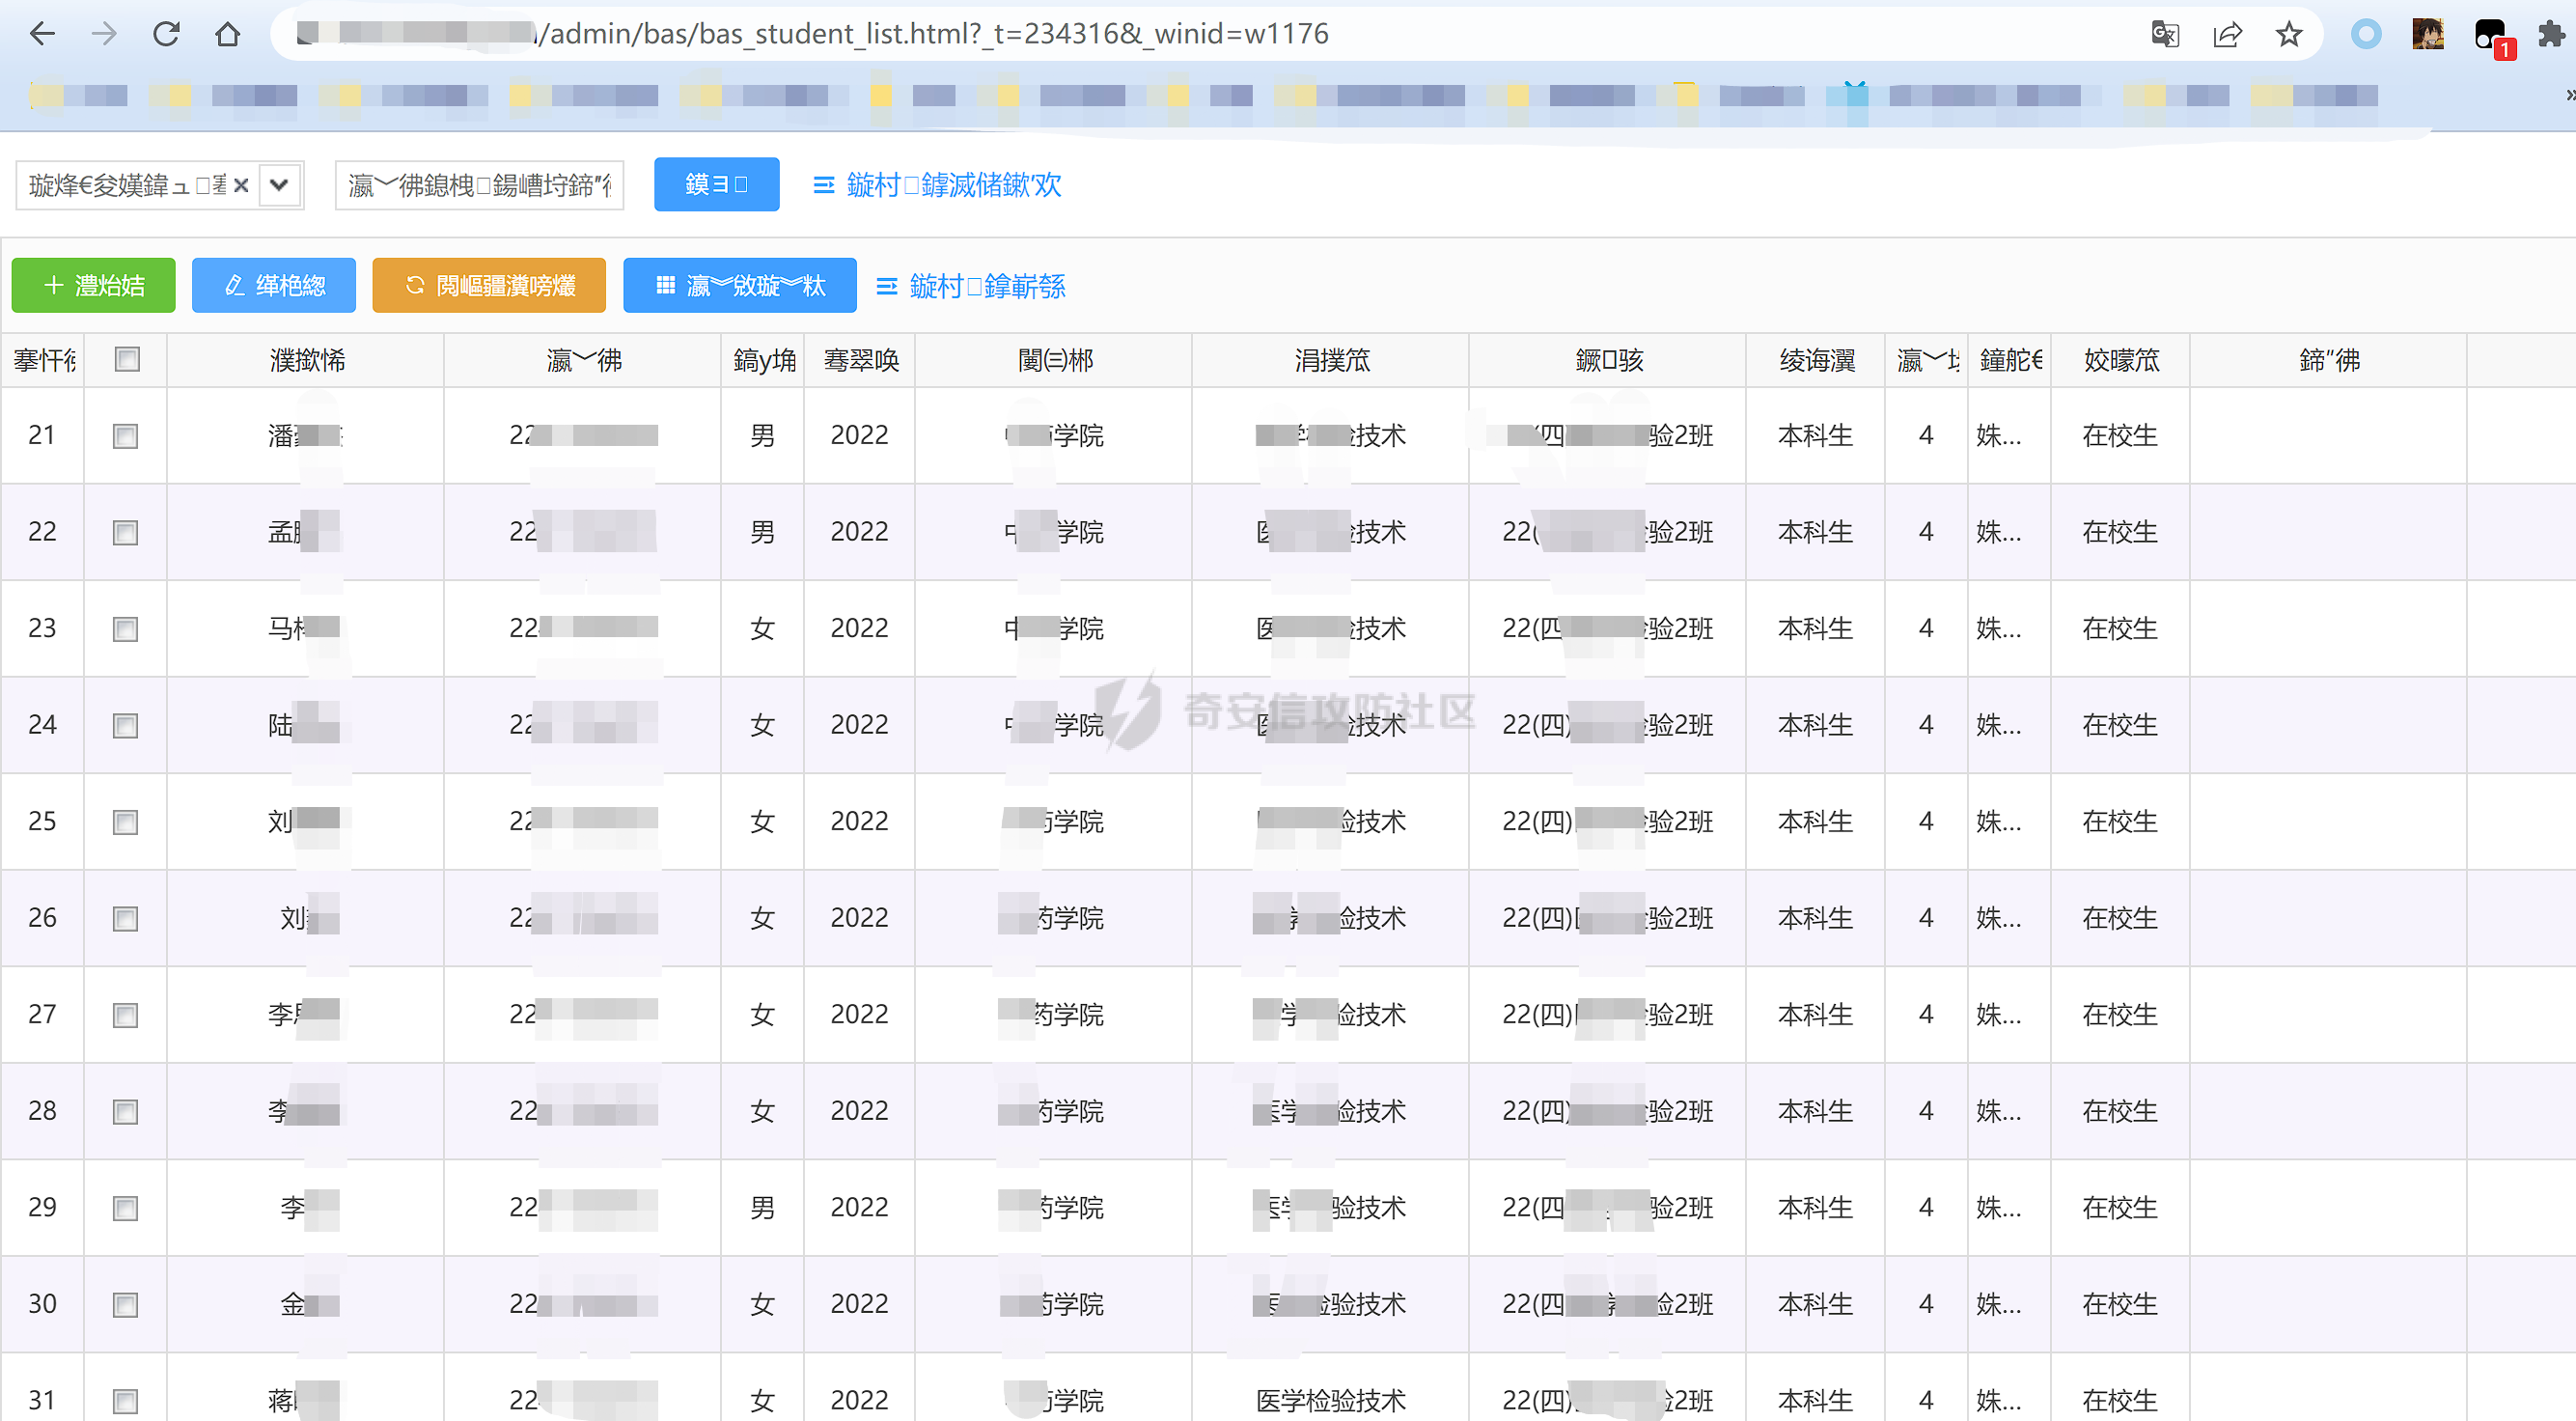
Task: Check the checkbox for row 30
Action: [125, 1305]
